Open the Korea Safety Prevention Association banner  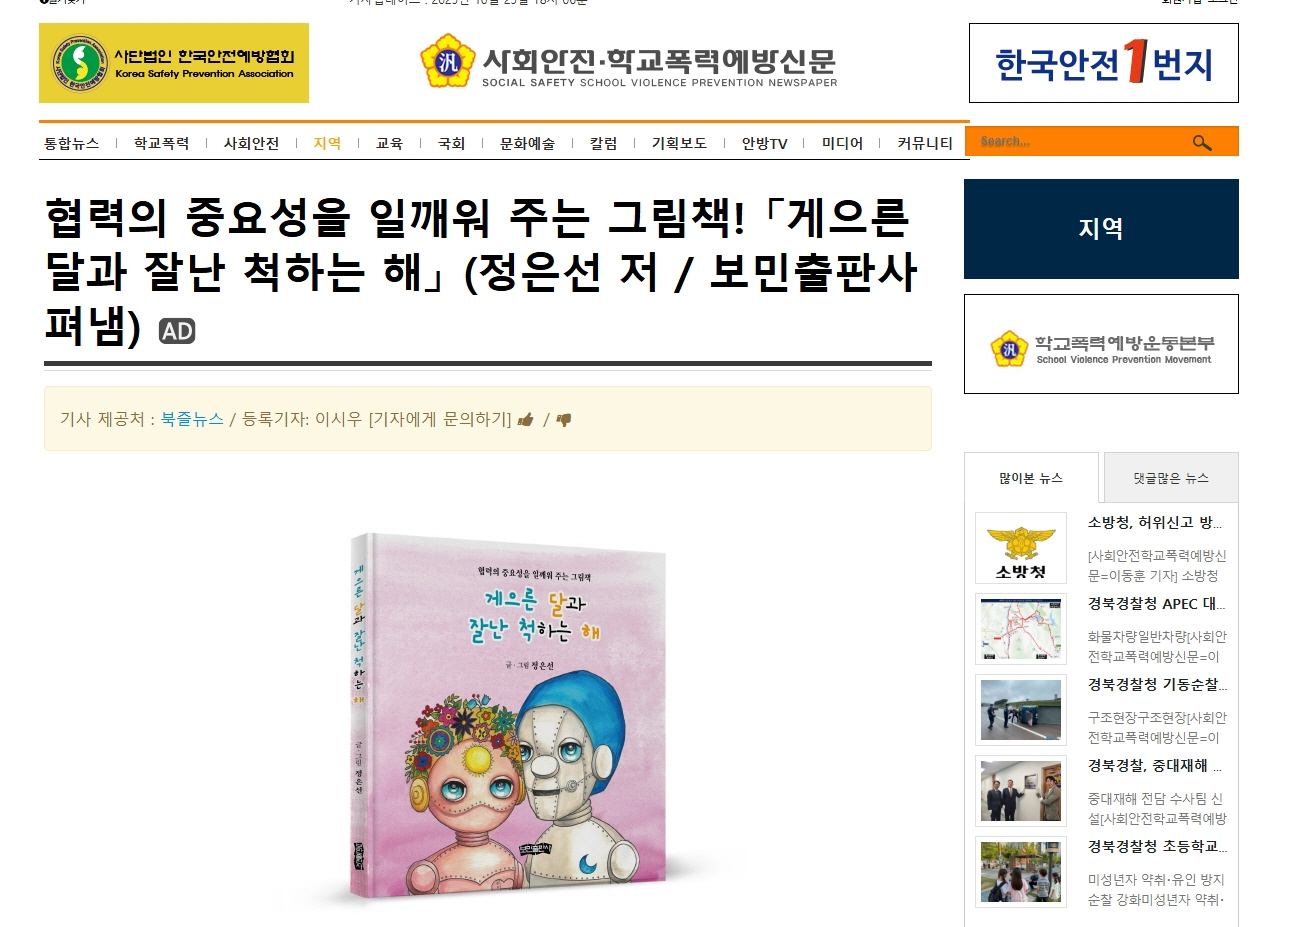[174, 63]
